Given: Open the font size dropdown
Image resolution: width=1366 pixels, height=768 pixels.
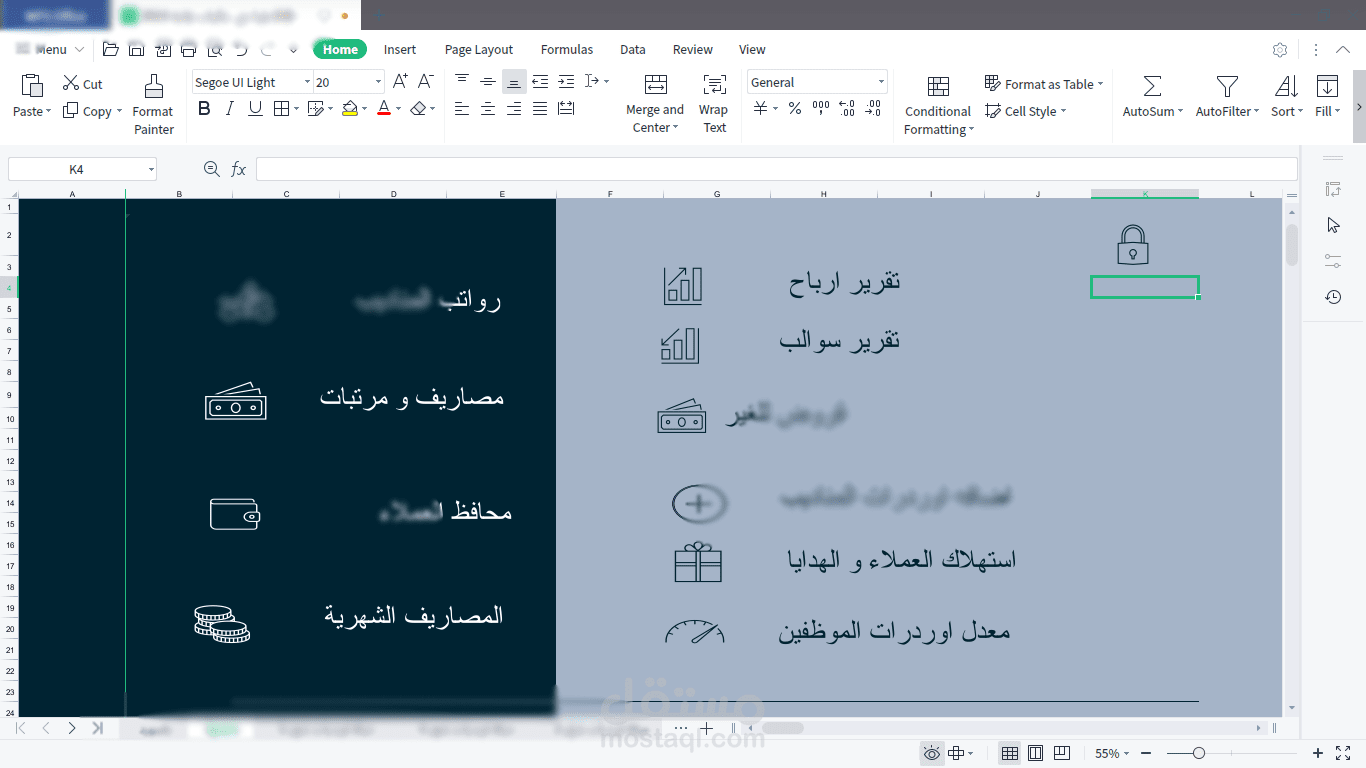Looking at the screenshot, I should pyautogui.click(x=379, y=83).
